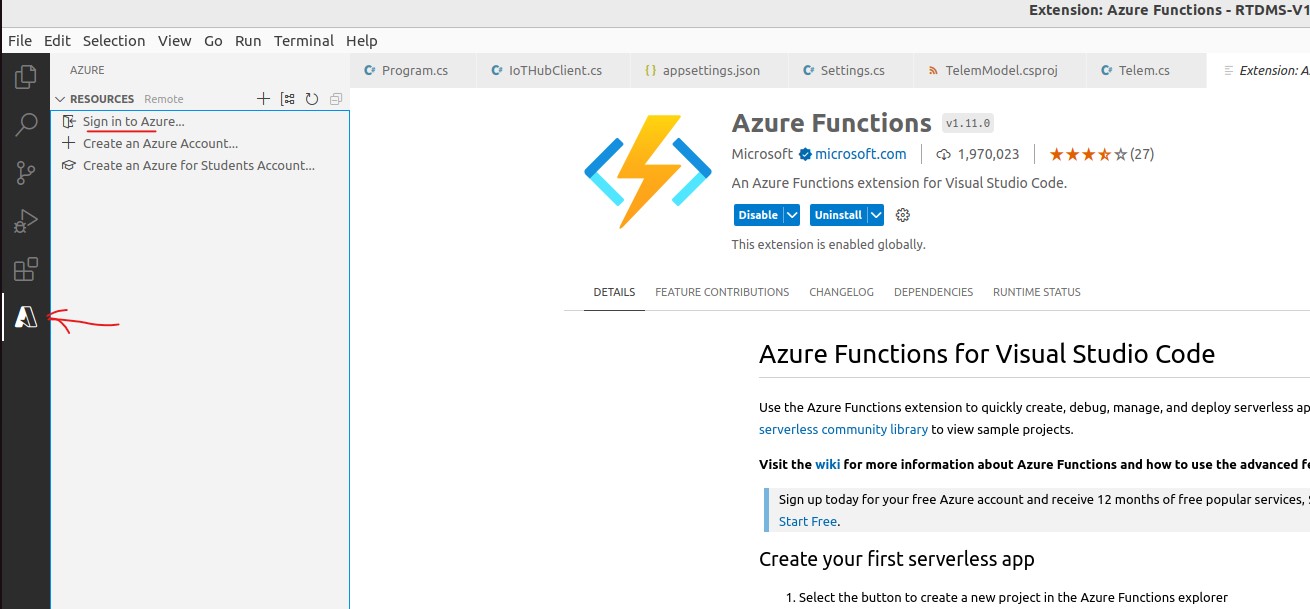Open the Go menu
The width and height of the screenshot is (1310, 609).
pyautogui.click(x=213, y=41)
